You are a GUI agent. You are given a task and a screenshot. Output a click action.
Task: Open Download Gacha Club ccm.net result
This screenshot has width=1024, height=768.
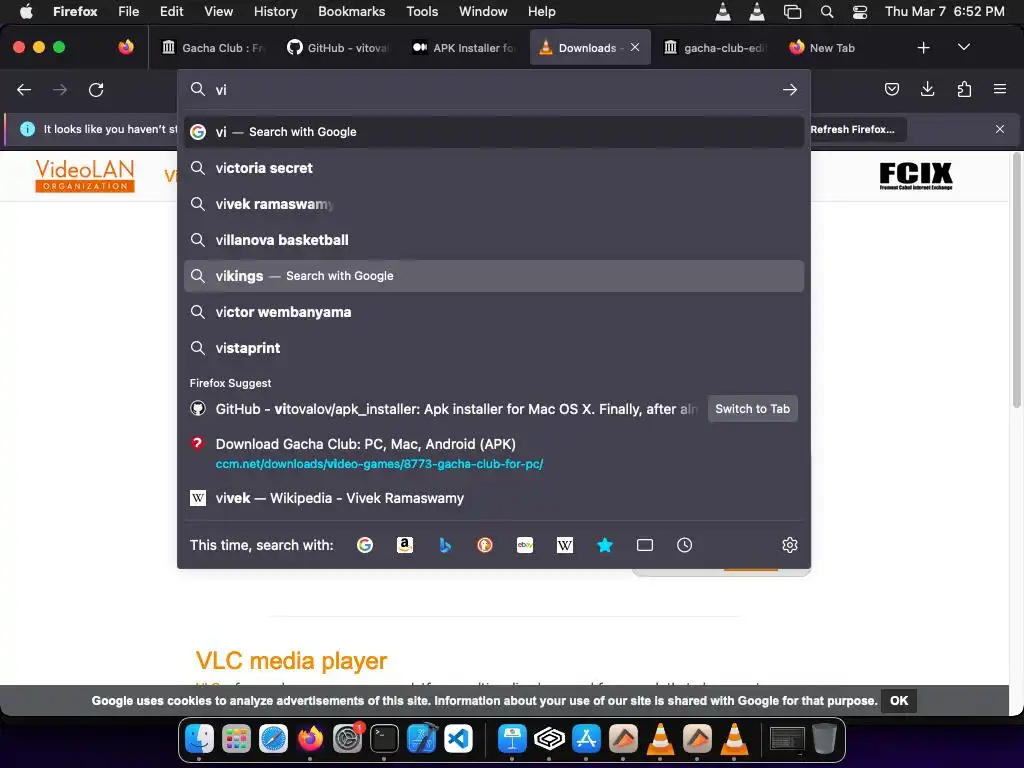point(494,453)
